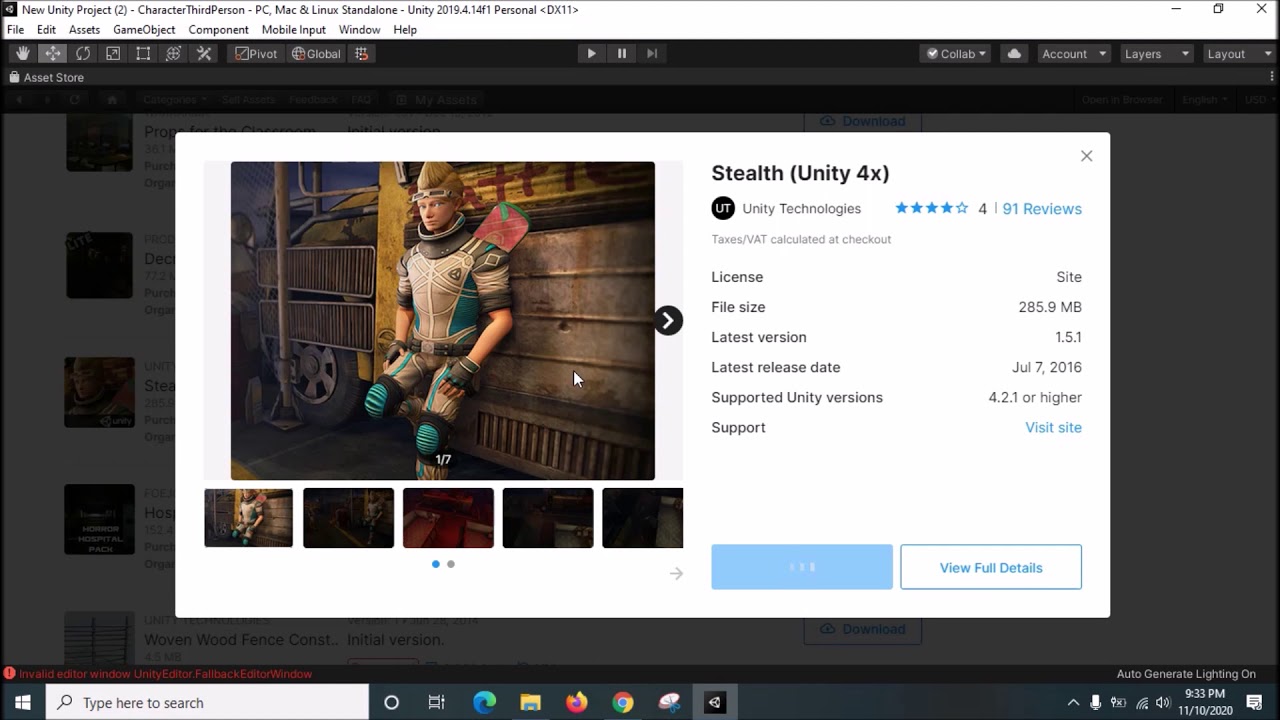Open the Visit site support link
Screen dimensions: 1280x720
[x=1053, y=427]
